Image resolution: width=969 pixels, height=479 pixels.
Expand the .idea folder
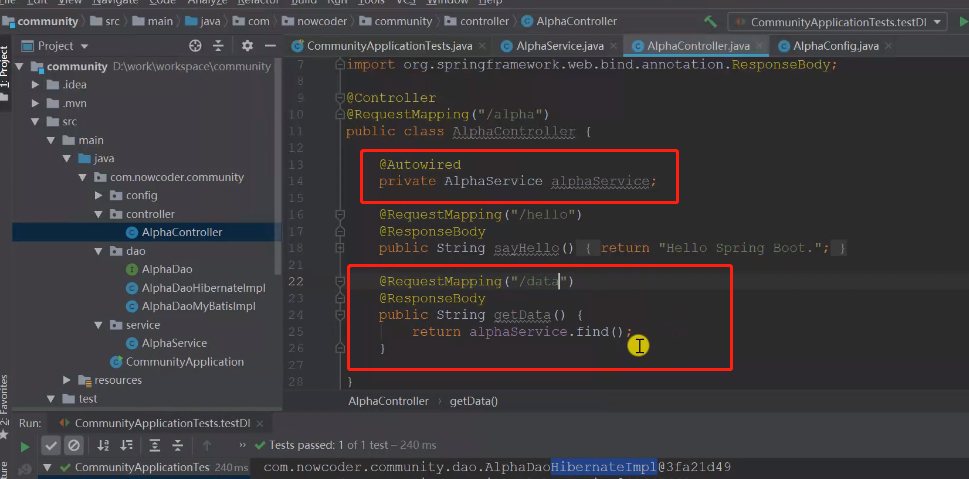click(36, 85)
